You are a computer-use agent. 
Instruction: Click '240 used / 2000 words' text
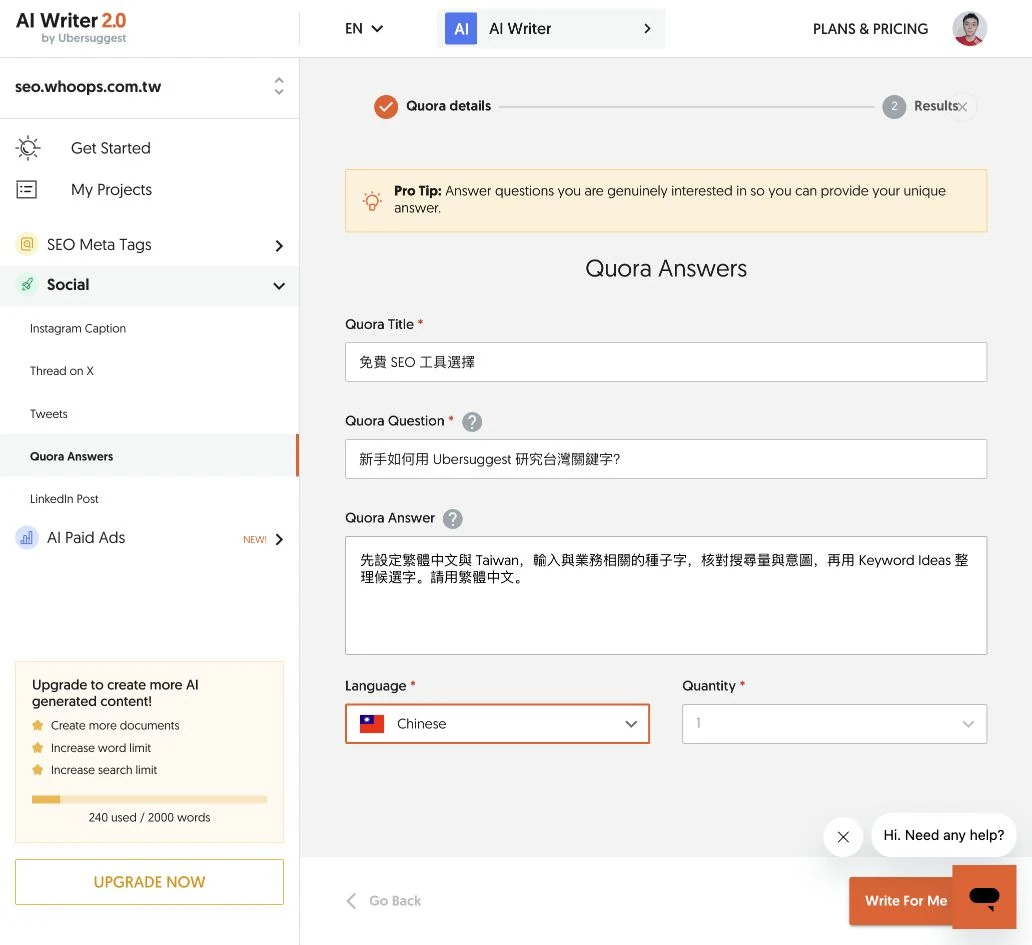(149, 817)
